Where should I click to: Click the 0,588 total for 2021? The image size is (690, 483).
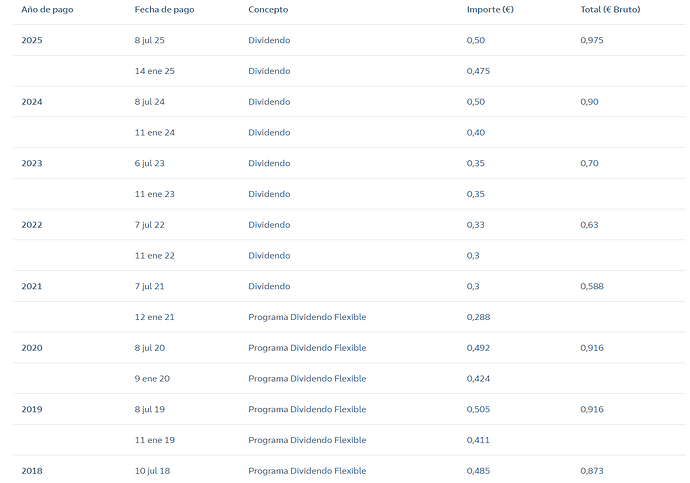(x=592, y=286)
